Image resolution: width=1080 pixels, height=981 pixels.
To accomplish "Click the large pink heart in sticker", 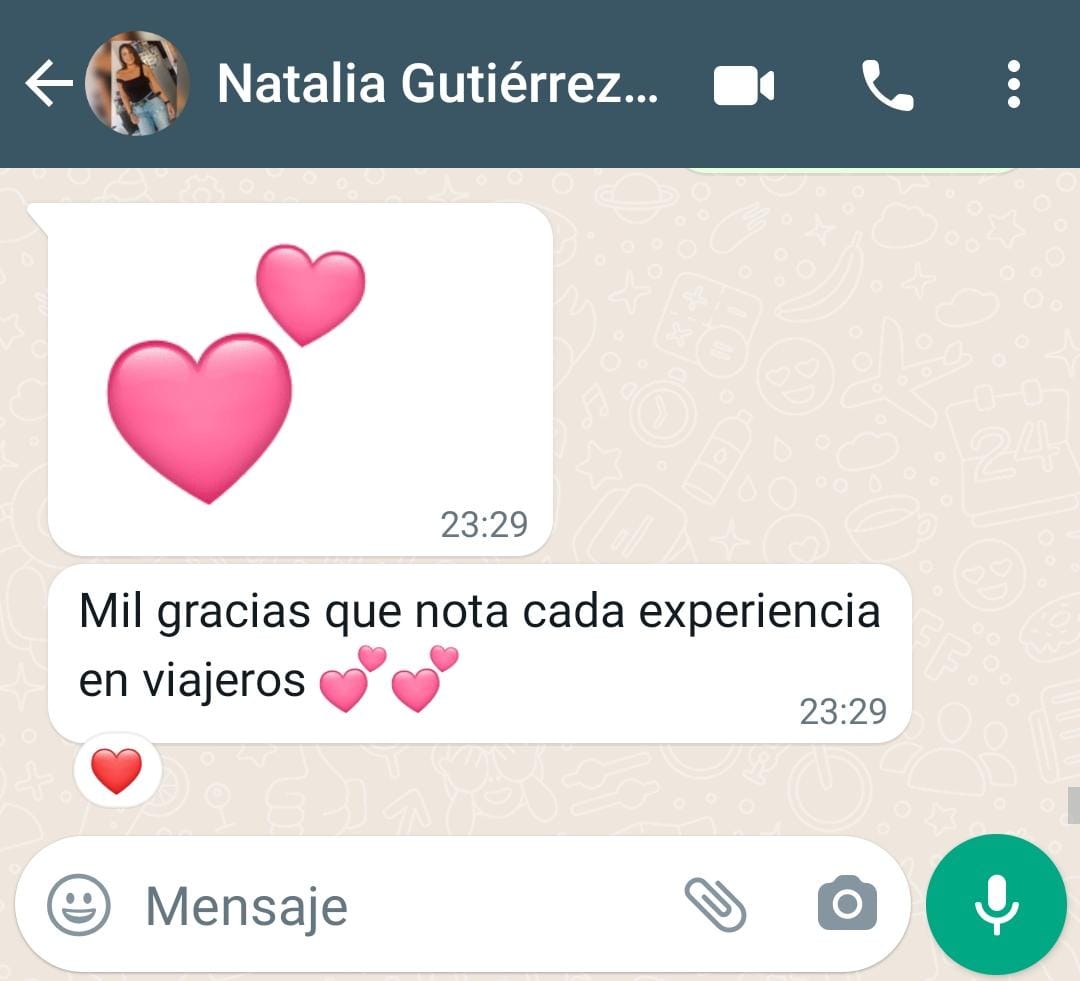I will (x=200, y=417).
